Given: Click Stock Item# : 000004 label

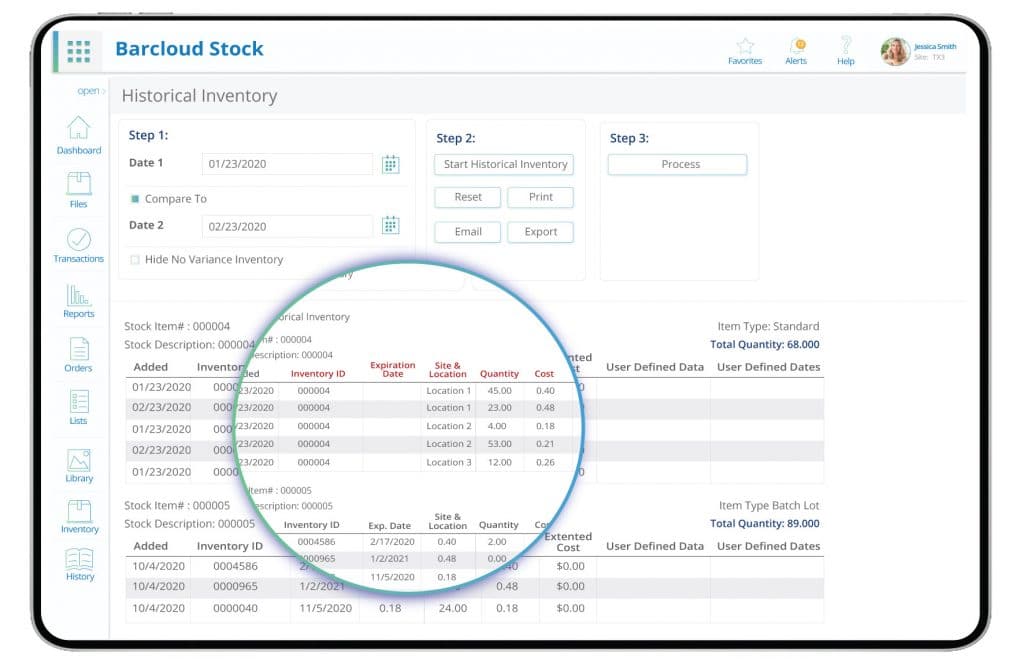Looking at the screenshot, I should 177,326.
